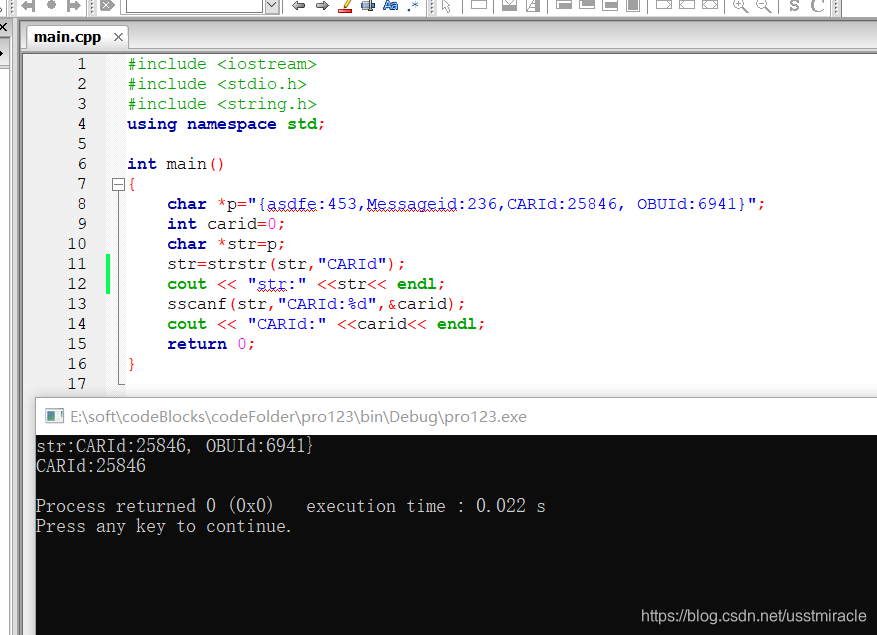This screenshot has height=635, width=877.
Task: Click the line '#include <iostream>'
Action: pyautogui.click(x=222, y=64)
